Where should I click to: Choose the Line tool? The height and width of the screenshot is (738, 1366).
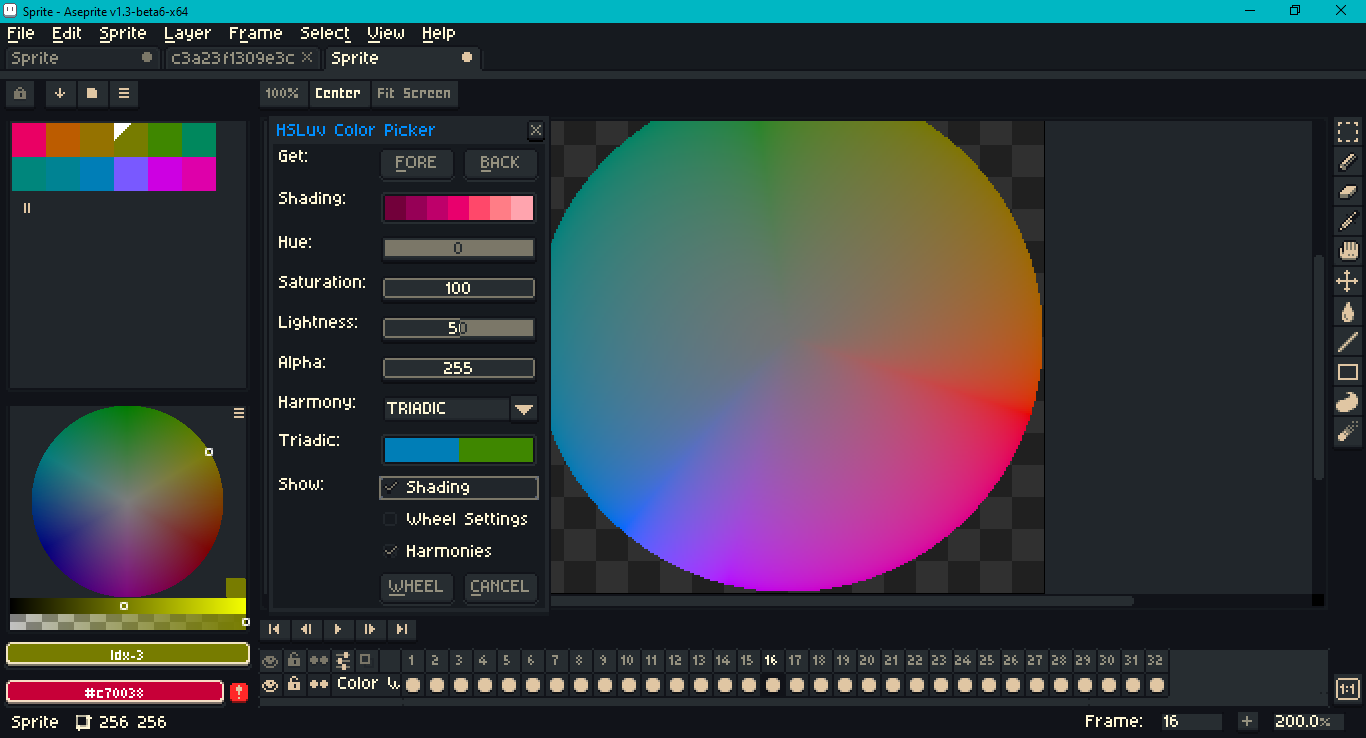coord(1348,342)
